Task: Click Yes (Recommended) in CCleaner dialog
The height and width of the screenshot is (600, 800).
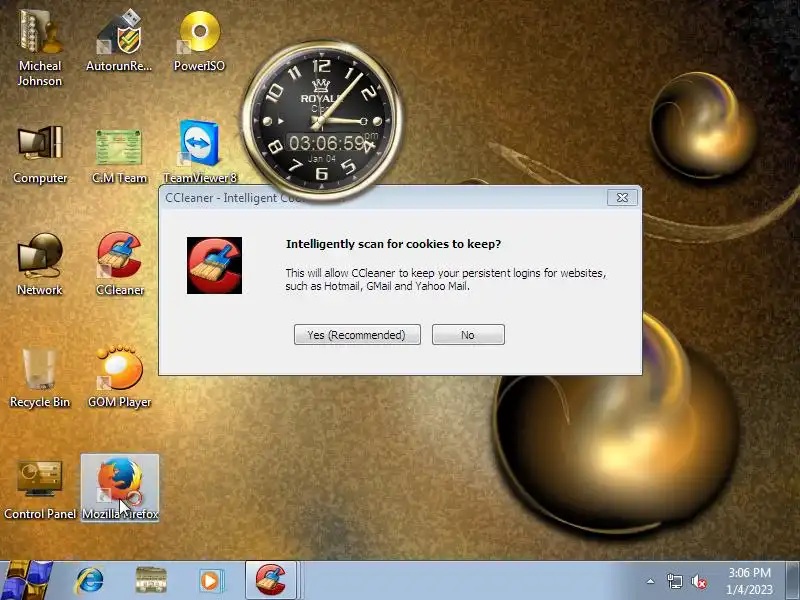Action: point(357,335)
